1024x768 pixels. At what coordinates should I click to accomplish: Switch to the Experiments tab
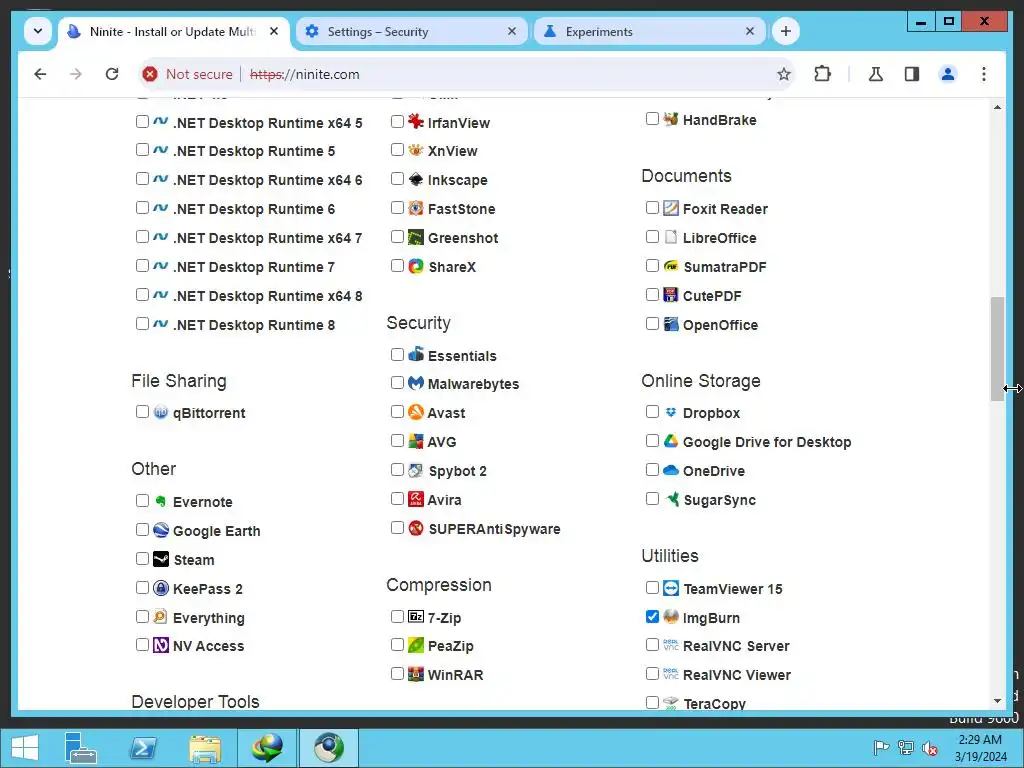tap(649, 31)
